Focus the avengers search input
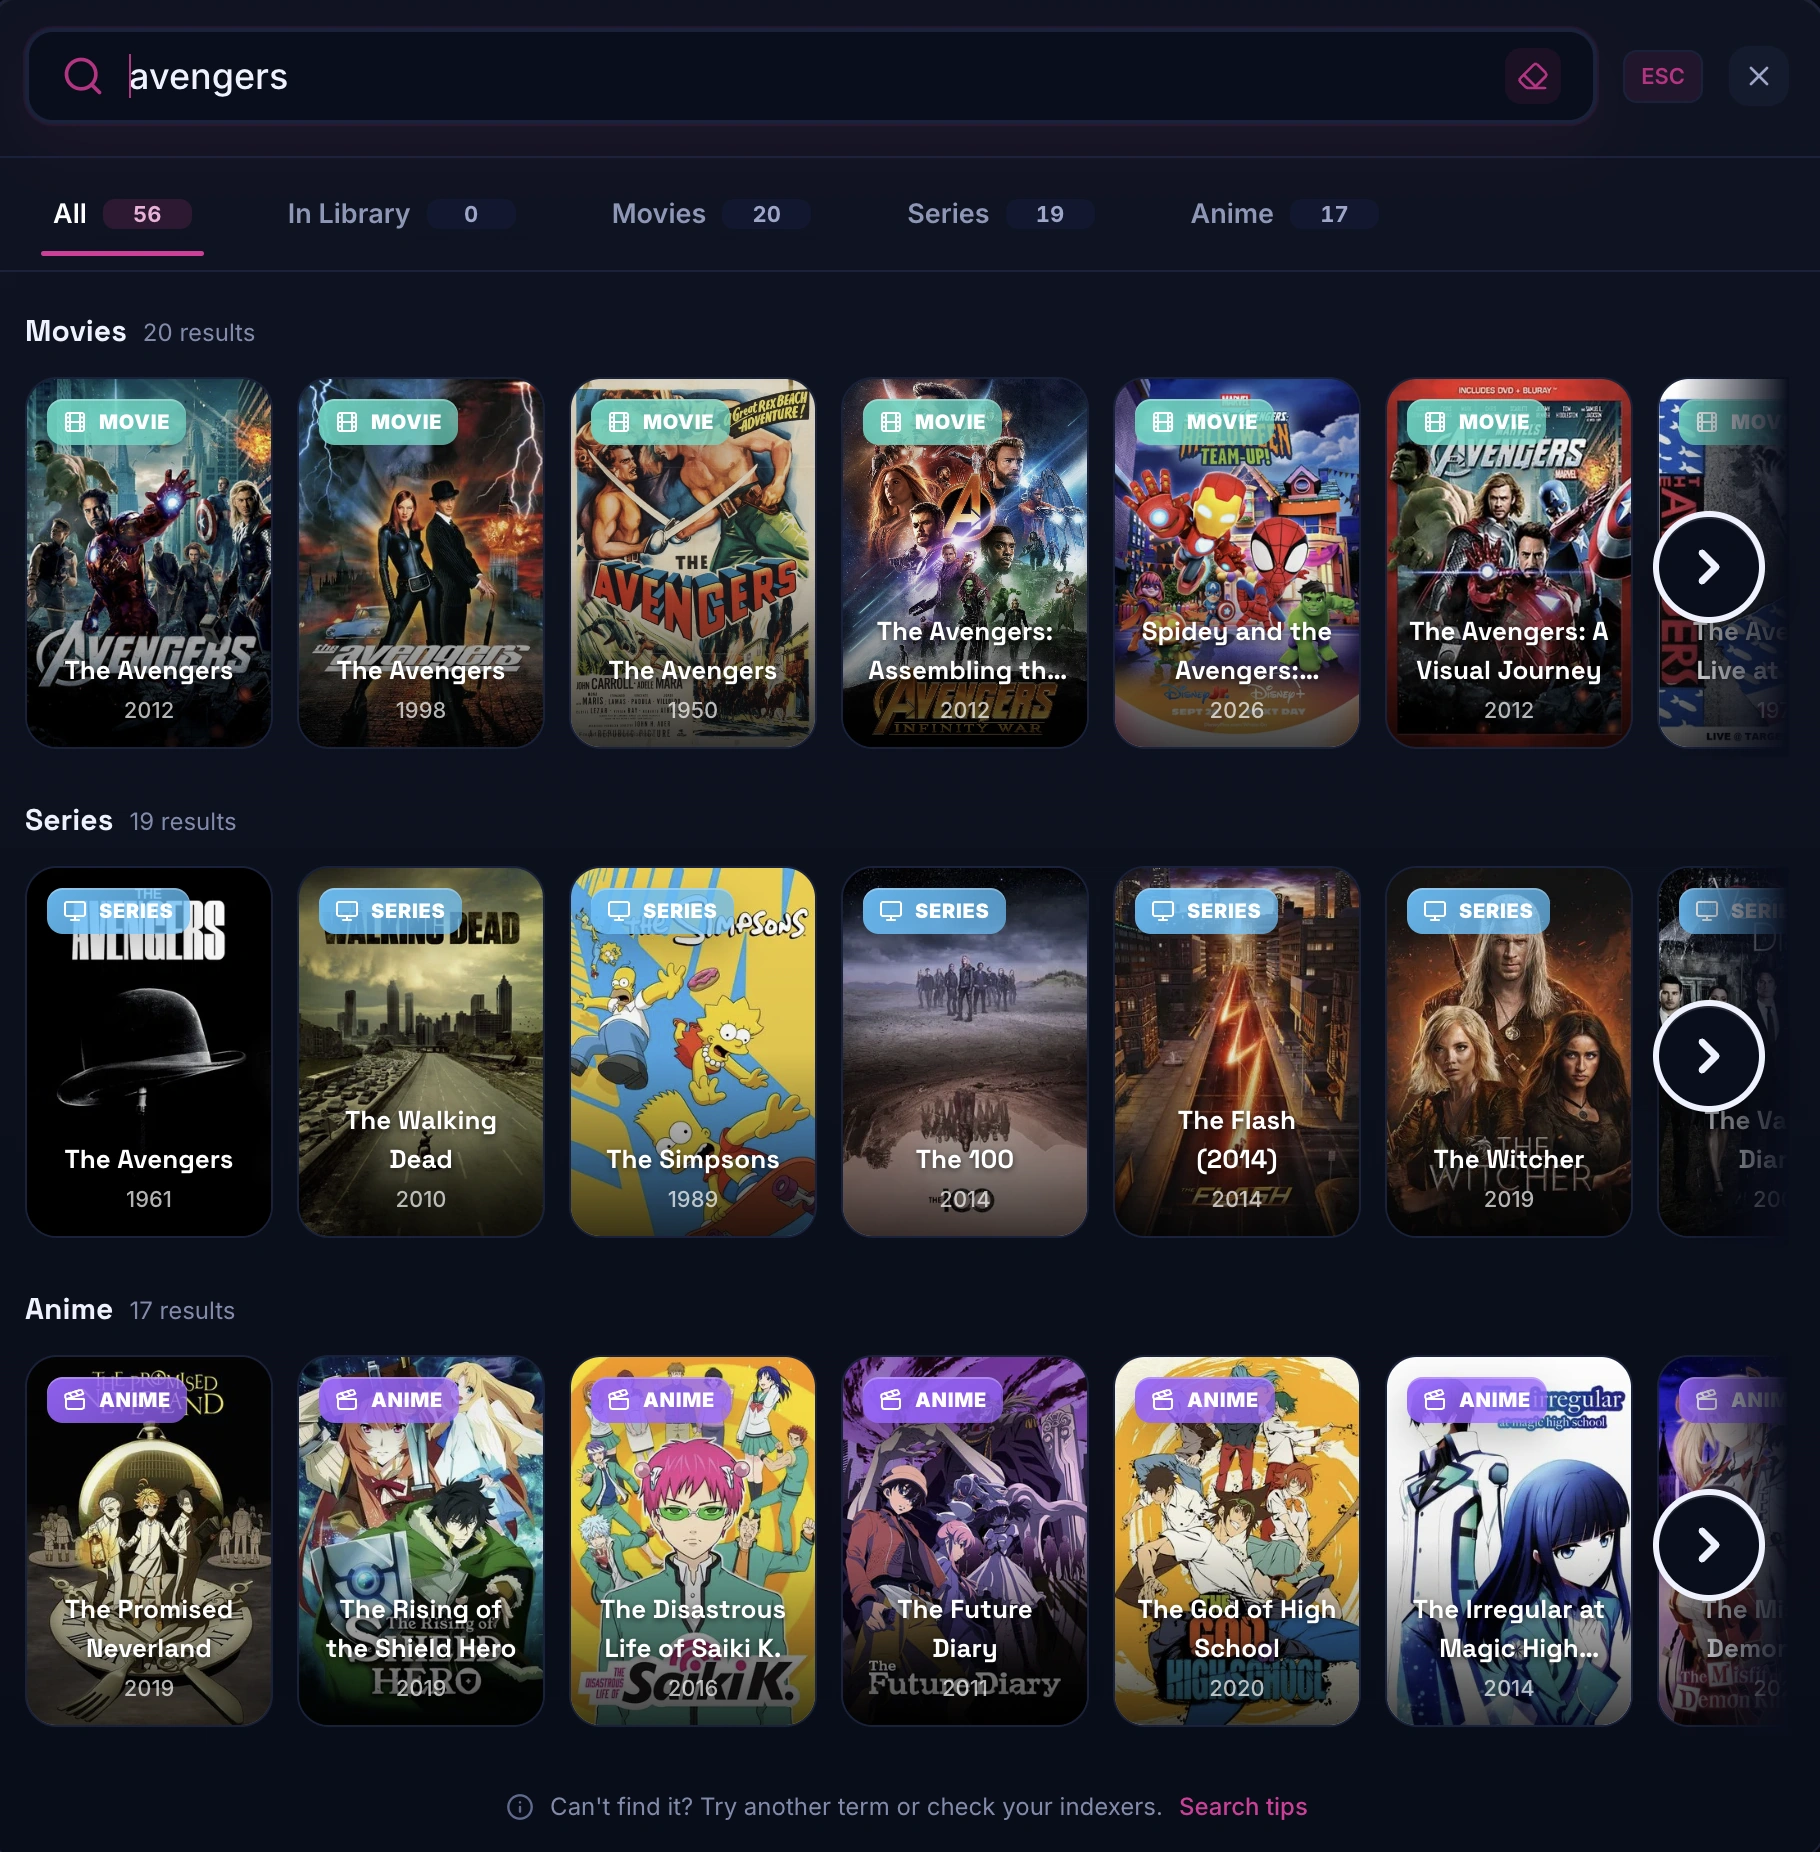Image resolution: width=1820 pixels, height=1852 pixels. click(x=810, y=76)
